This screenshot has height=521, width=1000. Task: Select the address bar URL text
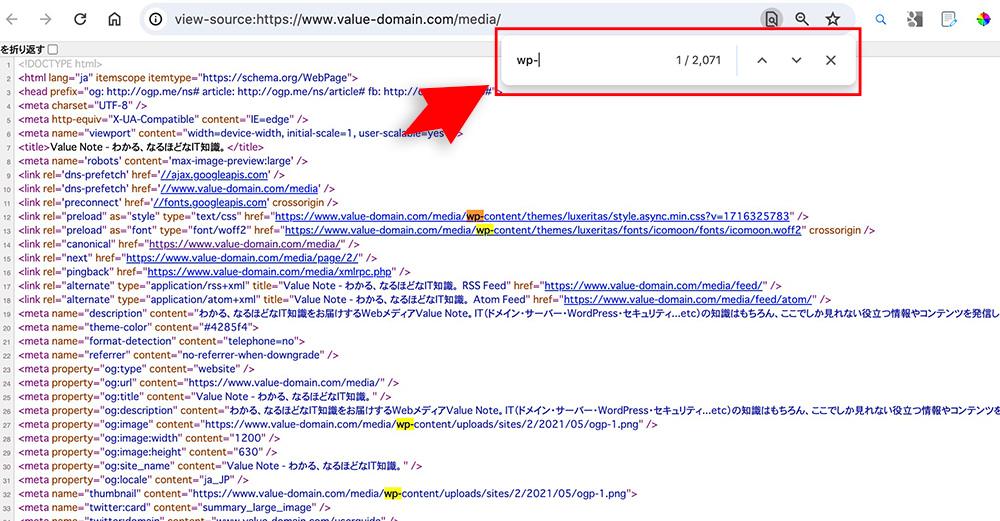coord(337,19)
